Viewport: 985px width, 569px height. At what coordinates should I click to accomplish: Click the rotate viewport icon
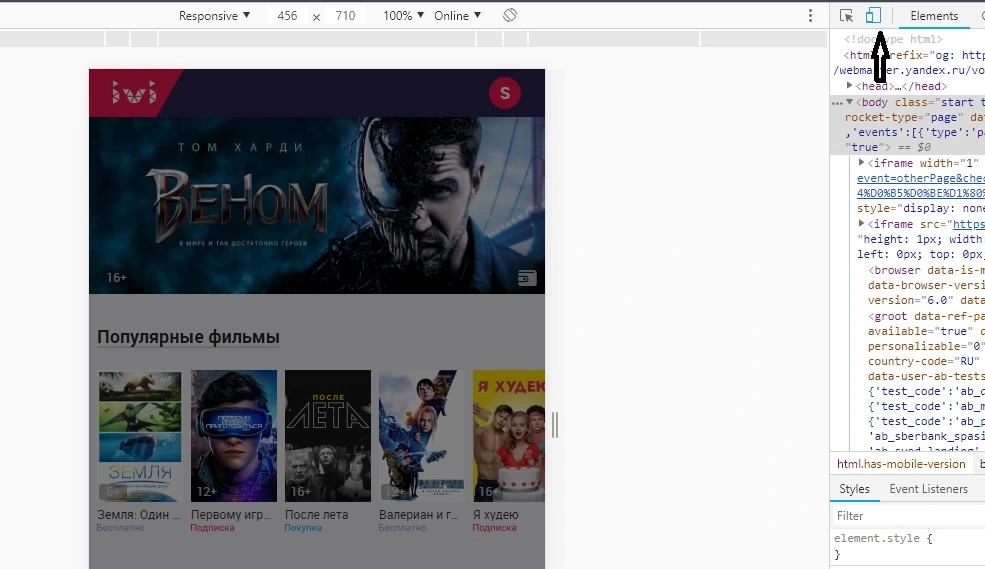pyautogui.click(x=509, y=15)
